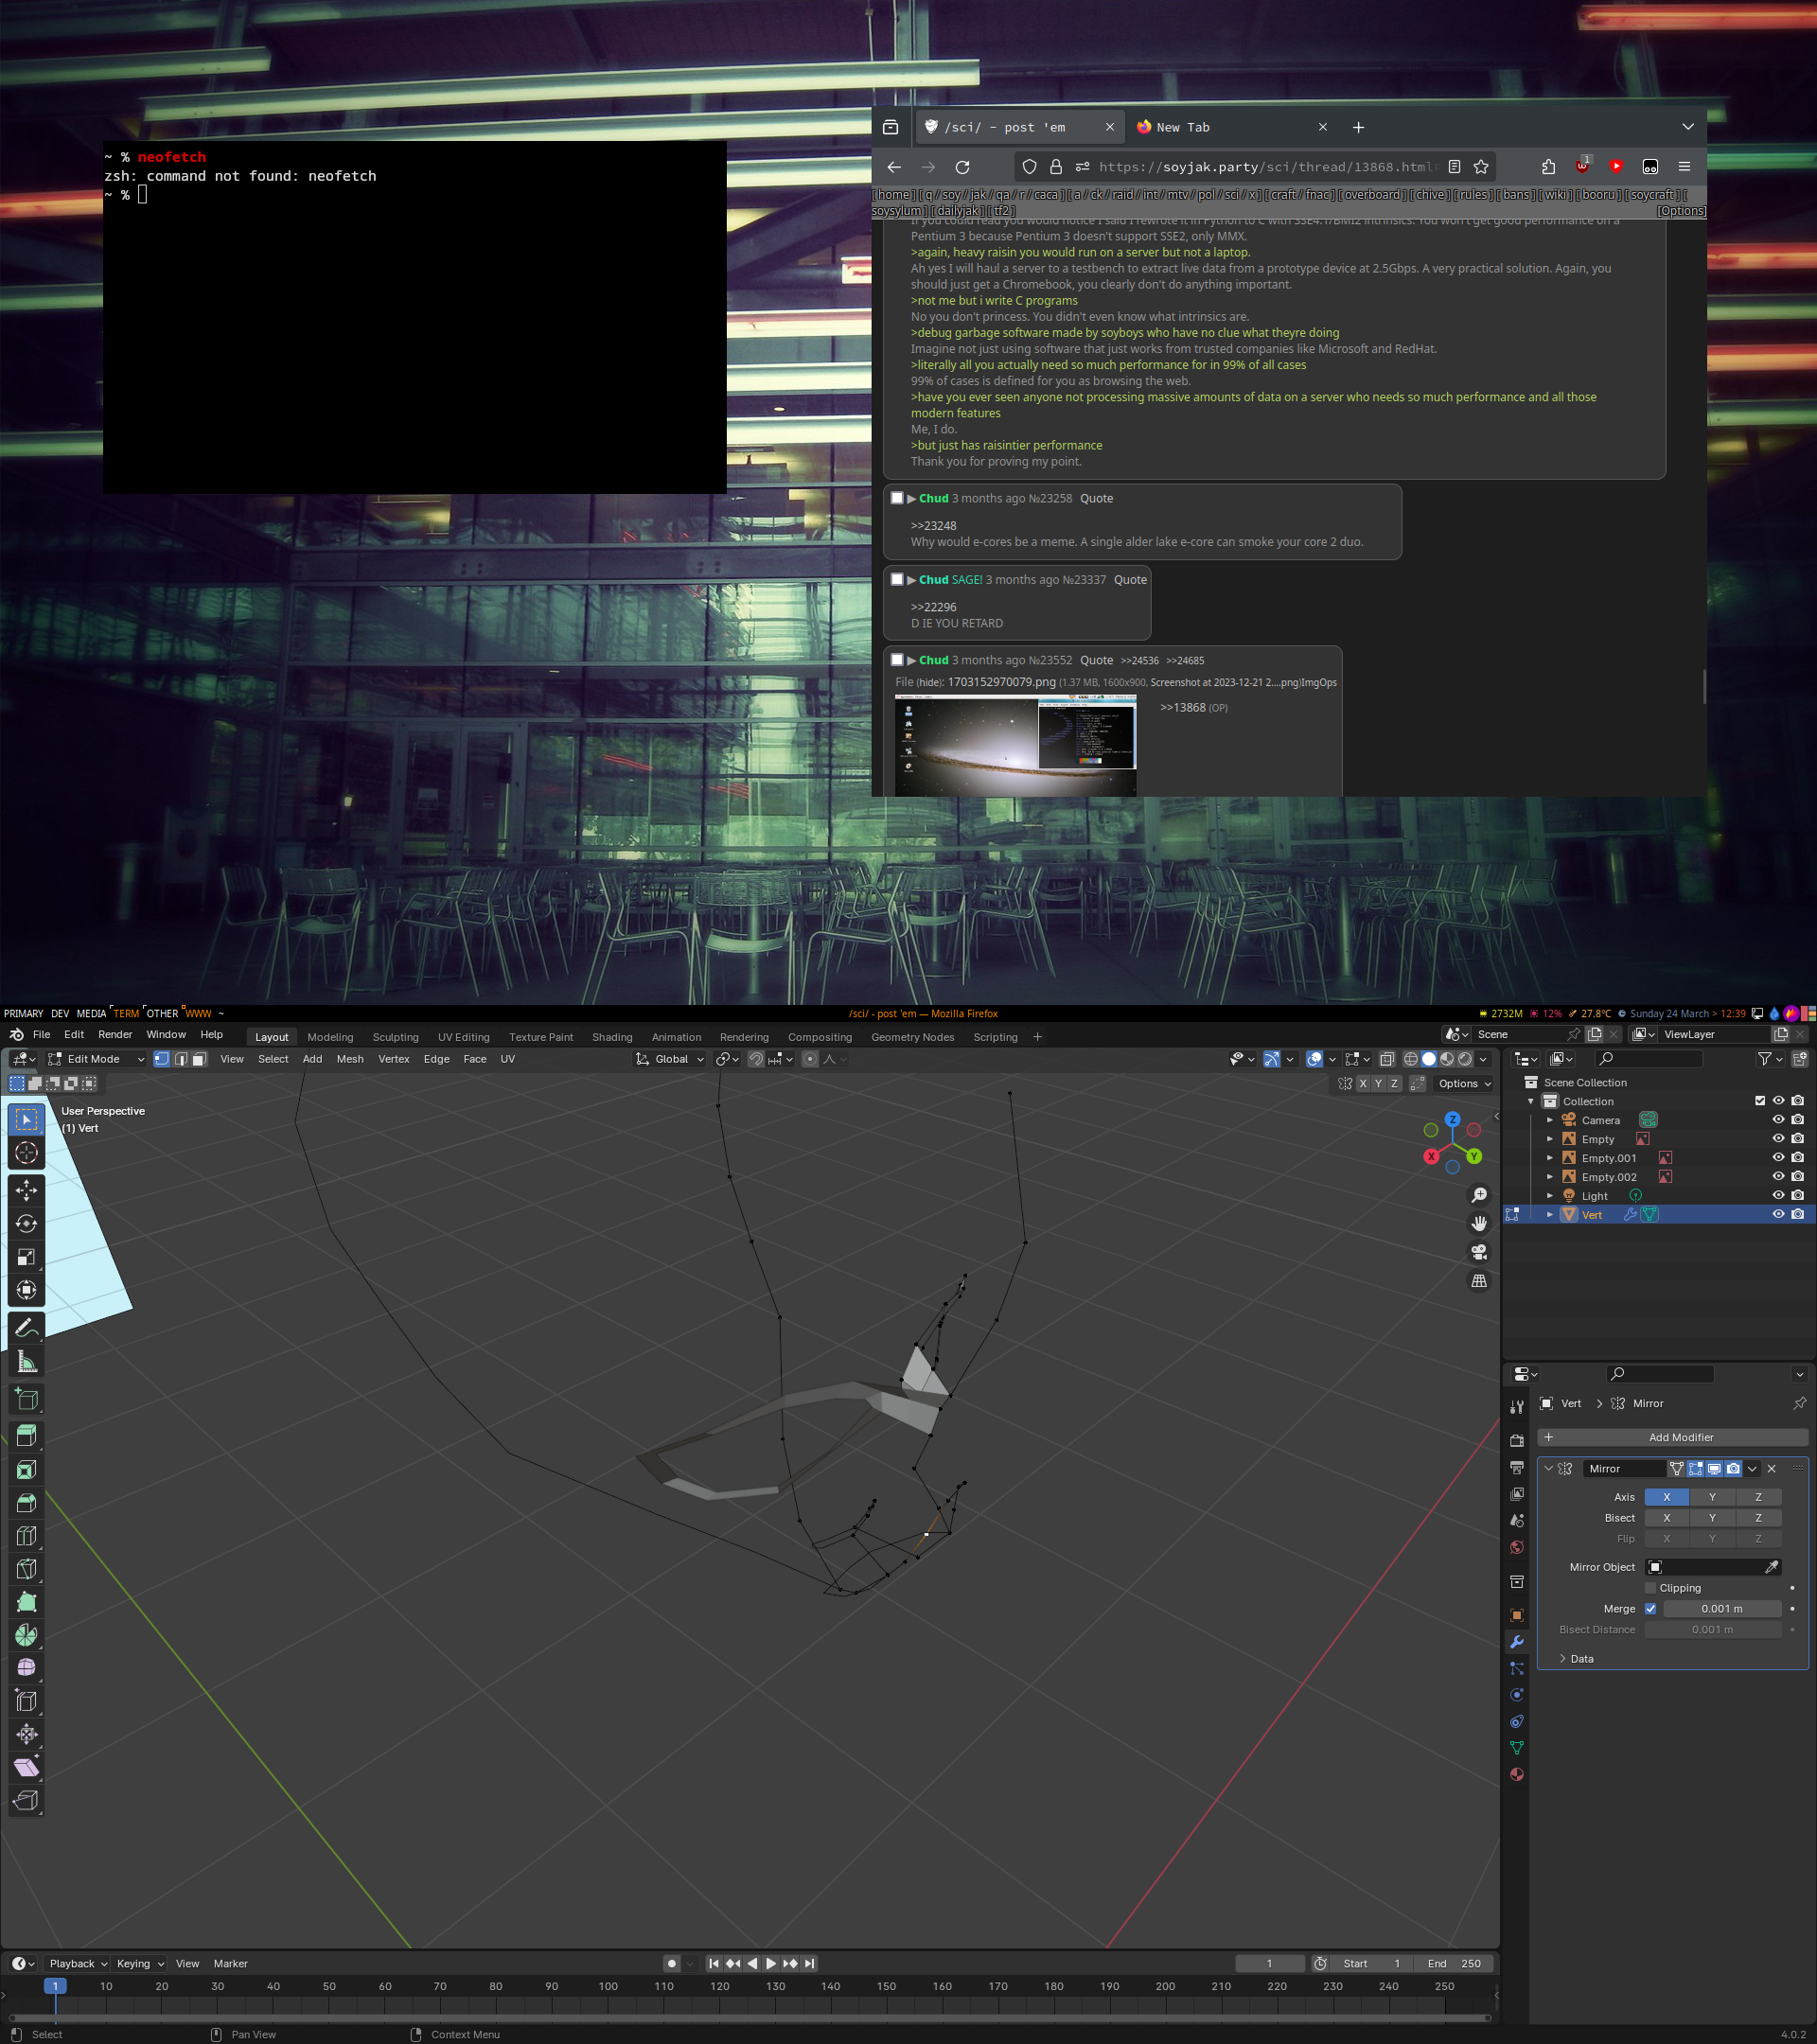Choose the Bevel tool

coord(27,1502)
